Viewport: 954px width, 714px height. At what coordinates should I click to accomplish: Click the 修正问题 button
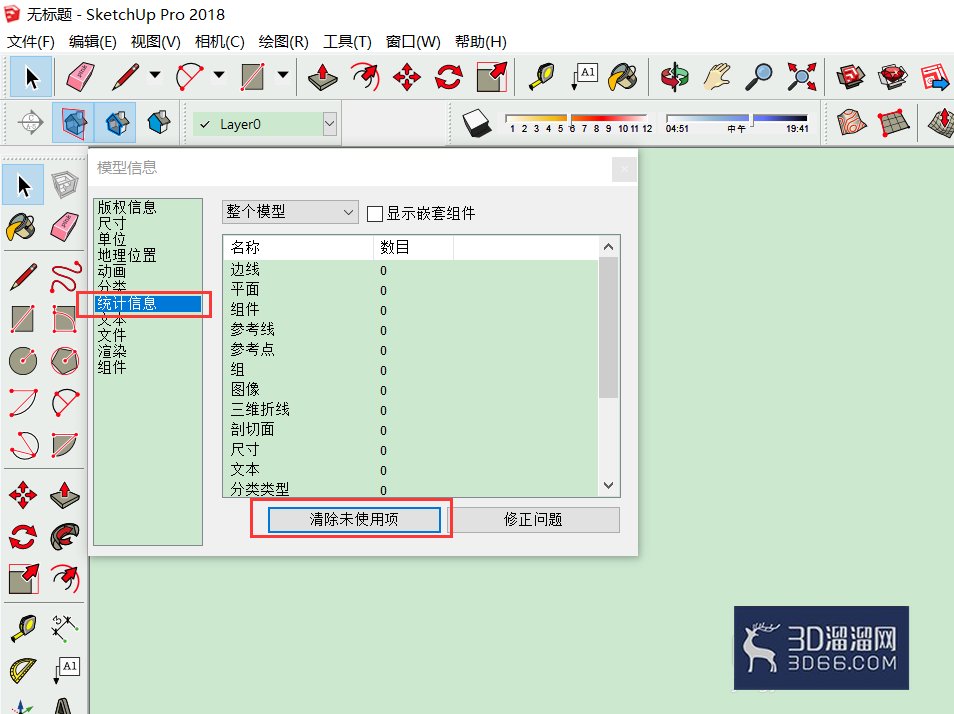534,519
